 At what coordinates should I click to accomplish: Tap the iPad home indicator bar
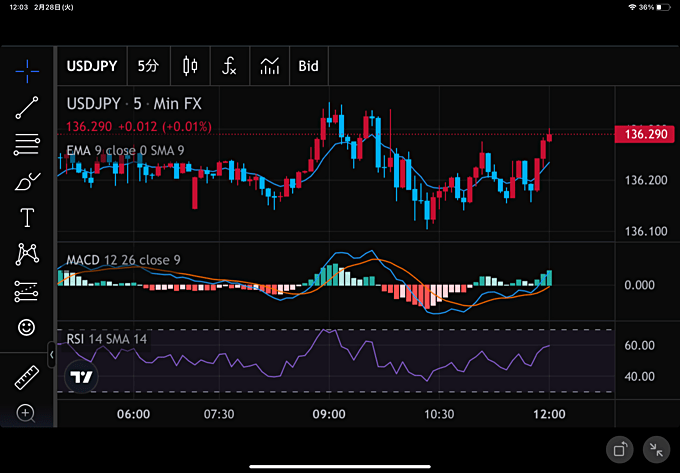(x=340, y=466)
